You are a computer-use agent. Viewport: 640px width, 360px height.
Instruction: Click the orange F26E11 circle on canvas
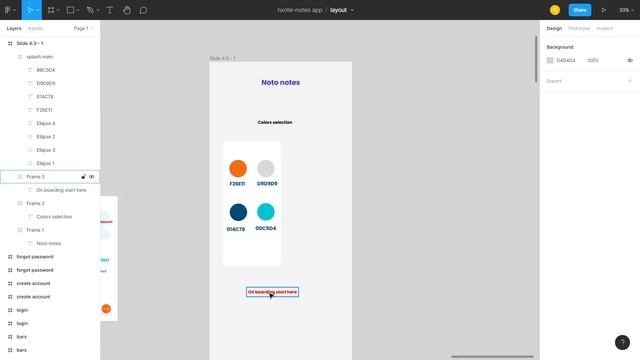pos(238,169)
